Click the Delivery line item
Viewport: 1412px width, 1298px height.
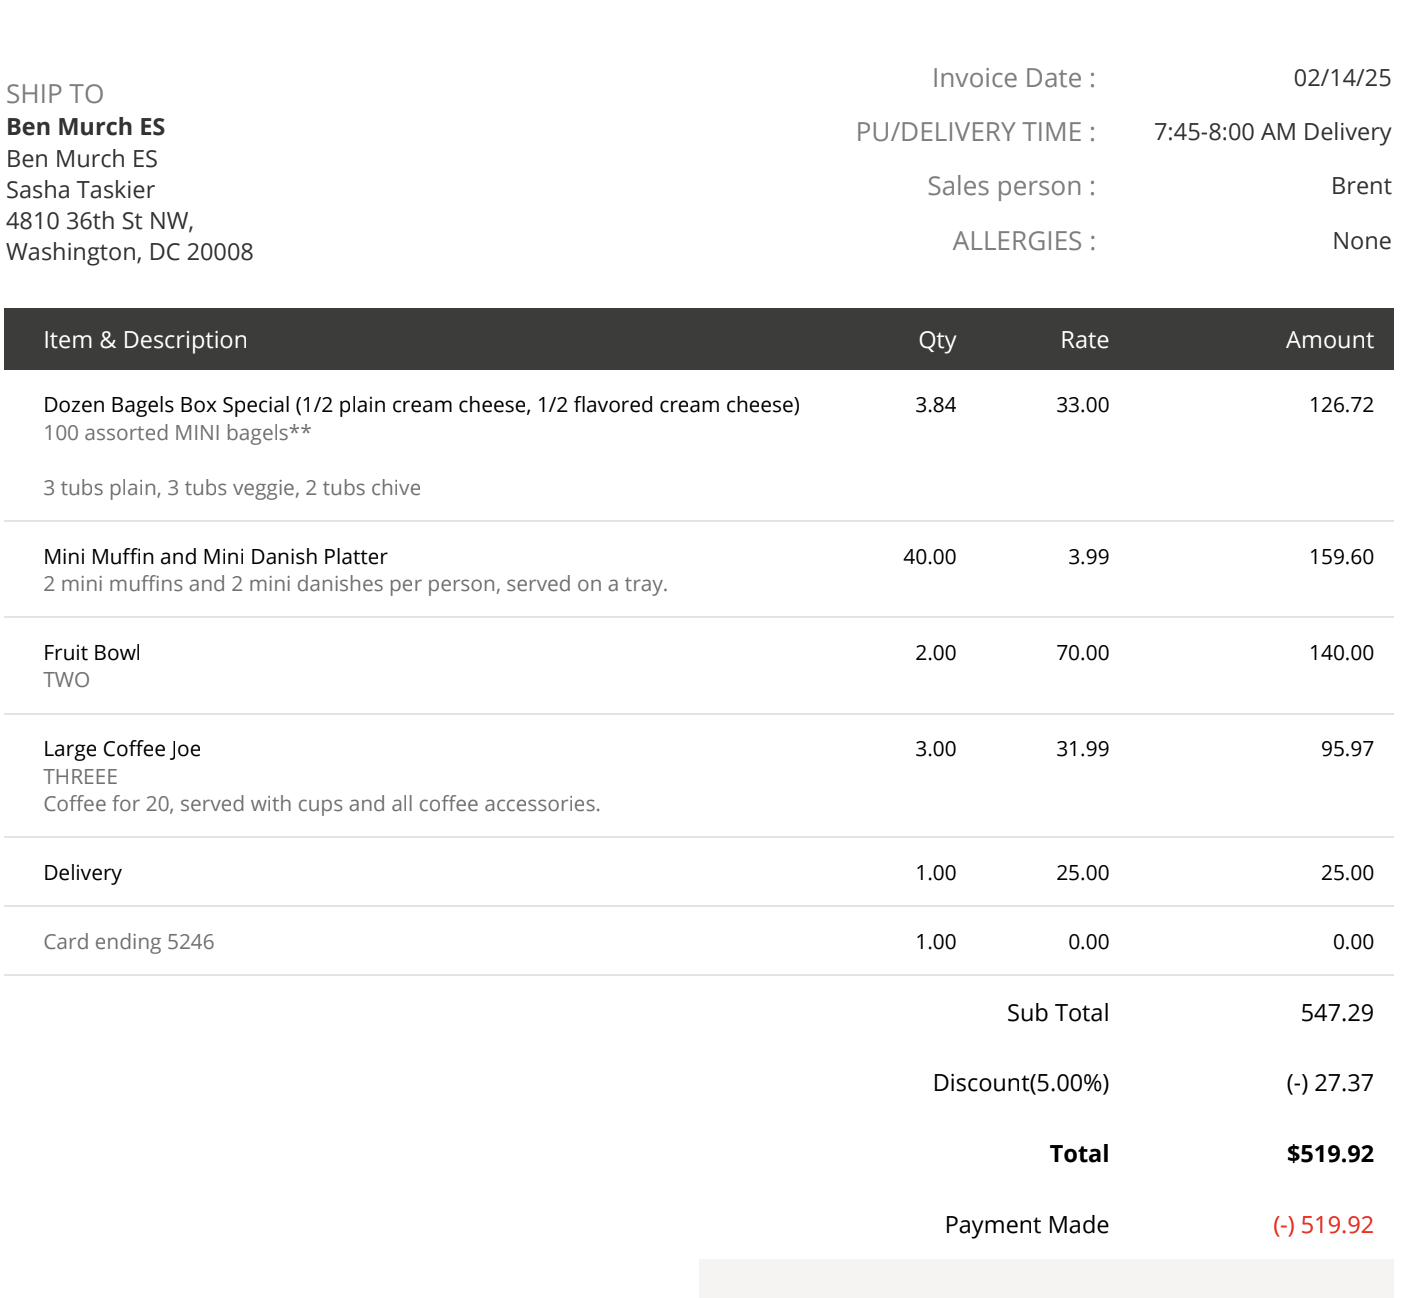pos(82,872)
